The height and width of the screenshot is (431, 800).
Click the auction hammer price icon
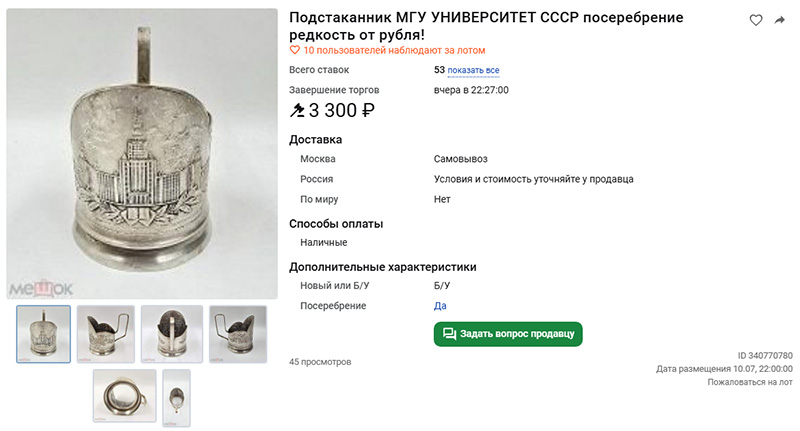(x=297, y=110)
